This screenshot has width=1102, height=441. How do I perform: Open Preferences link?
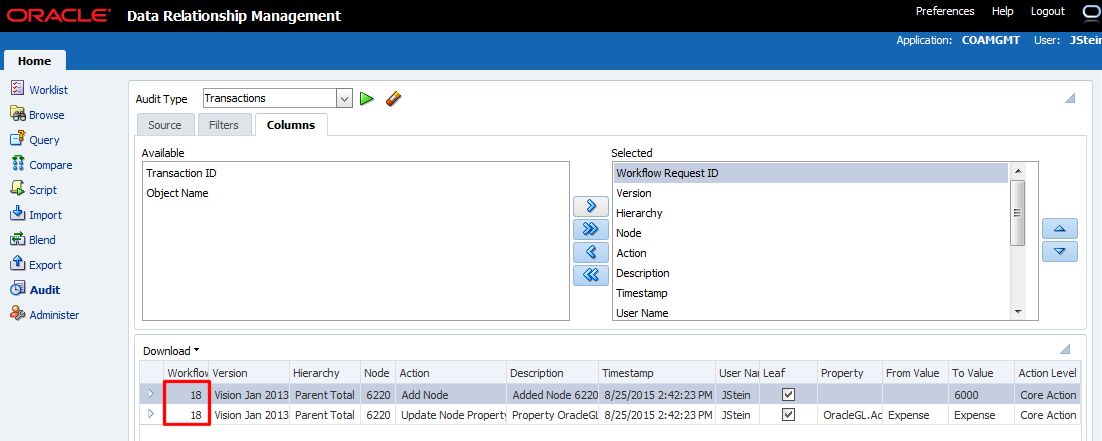945,11
